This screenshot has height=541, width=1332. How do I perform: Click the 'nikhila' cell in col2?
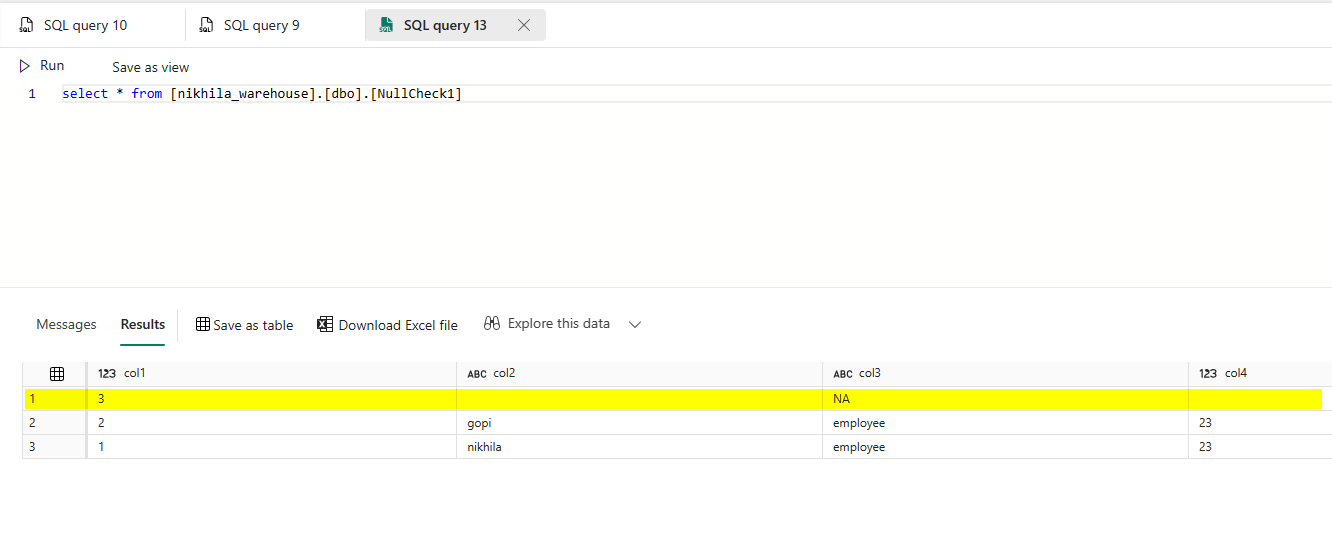(639, 447)
